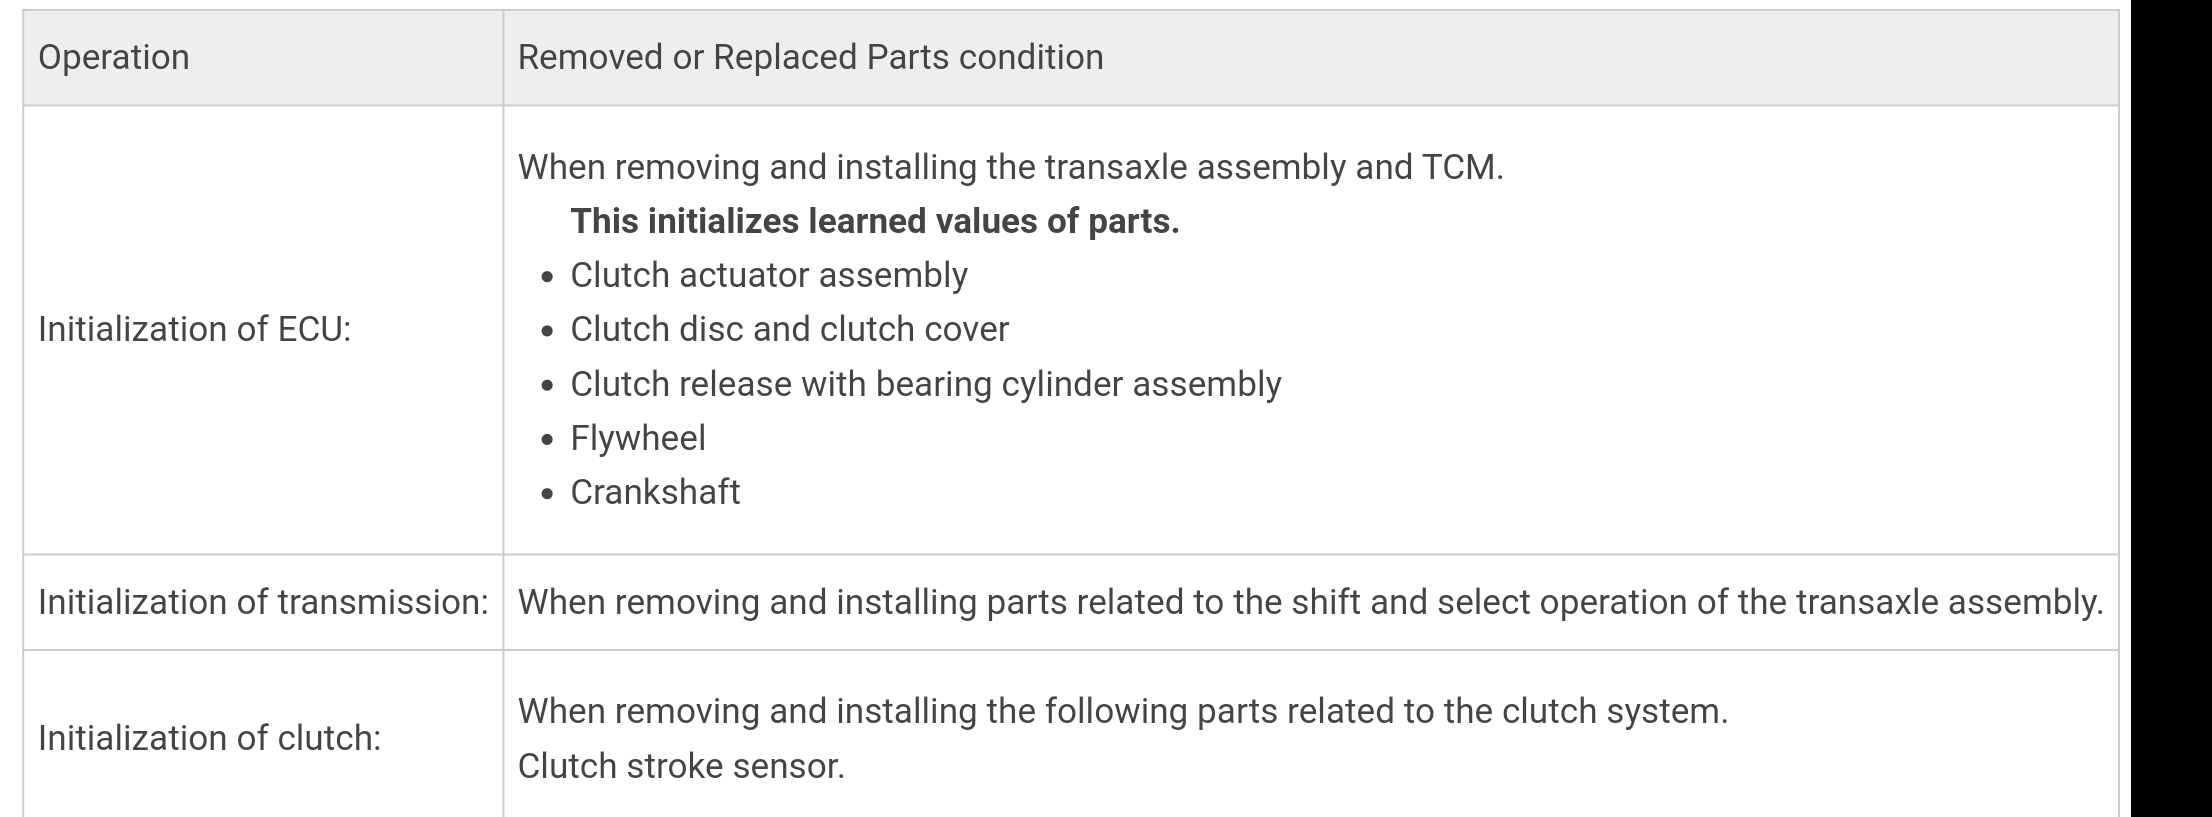Image resolution: width=2212 pixels, height=817 pixels.
Task: Click the bullet point before "Crankshaft"
Action: coord(547,494)
